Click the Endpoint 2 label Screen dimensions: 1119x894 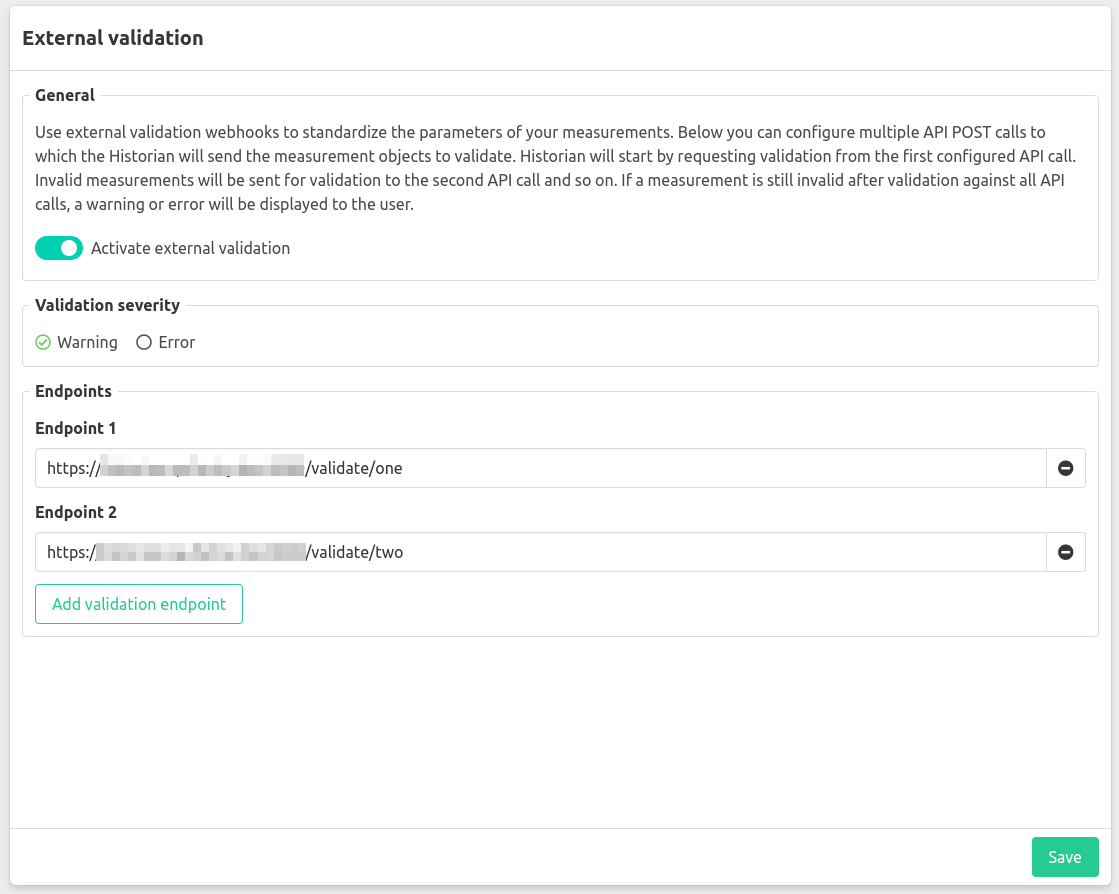point(76,512)
